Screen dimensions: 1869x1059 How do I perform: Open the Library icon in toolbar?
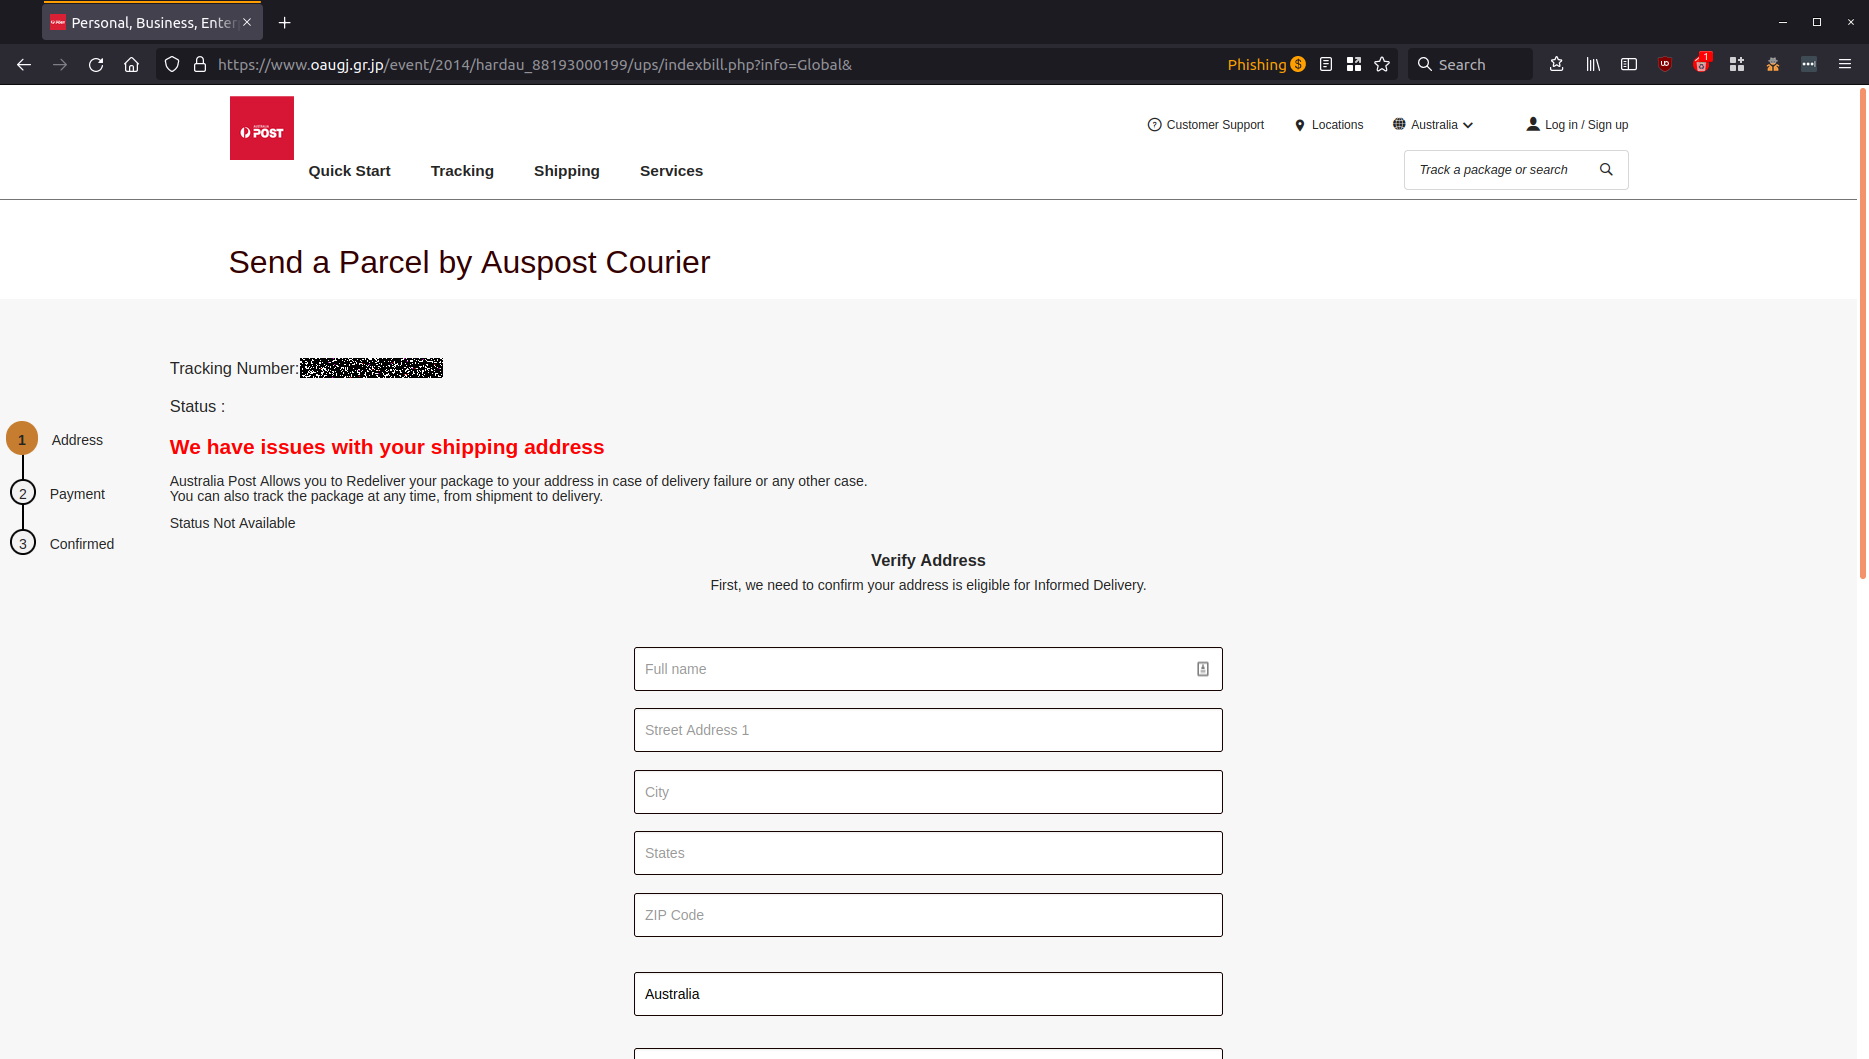tap(1593, 64)
